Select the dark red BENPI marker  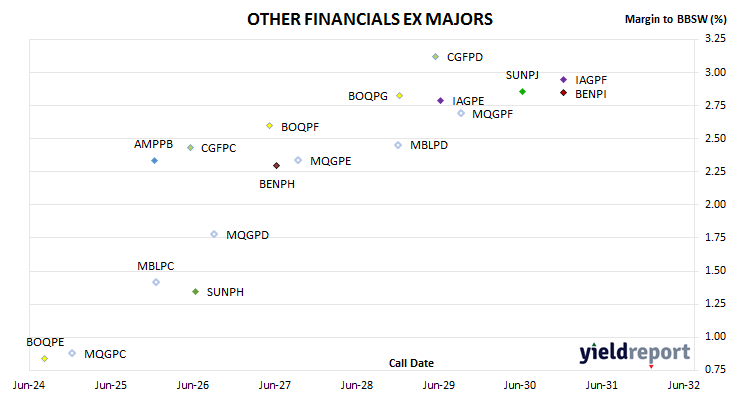[563, 93]
